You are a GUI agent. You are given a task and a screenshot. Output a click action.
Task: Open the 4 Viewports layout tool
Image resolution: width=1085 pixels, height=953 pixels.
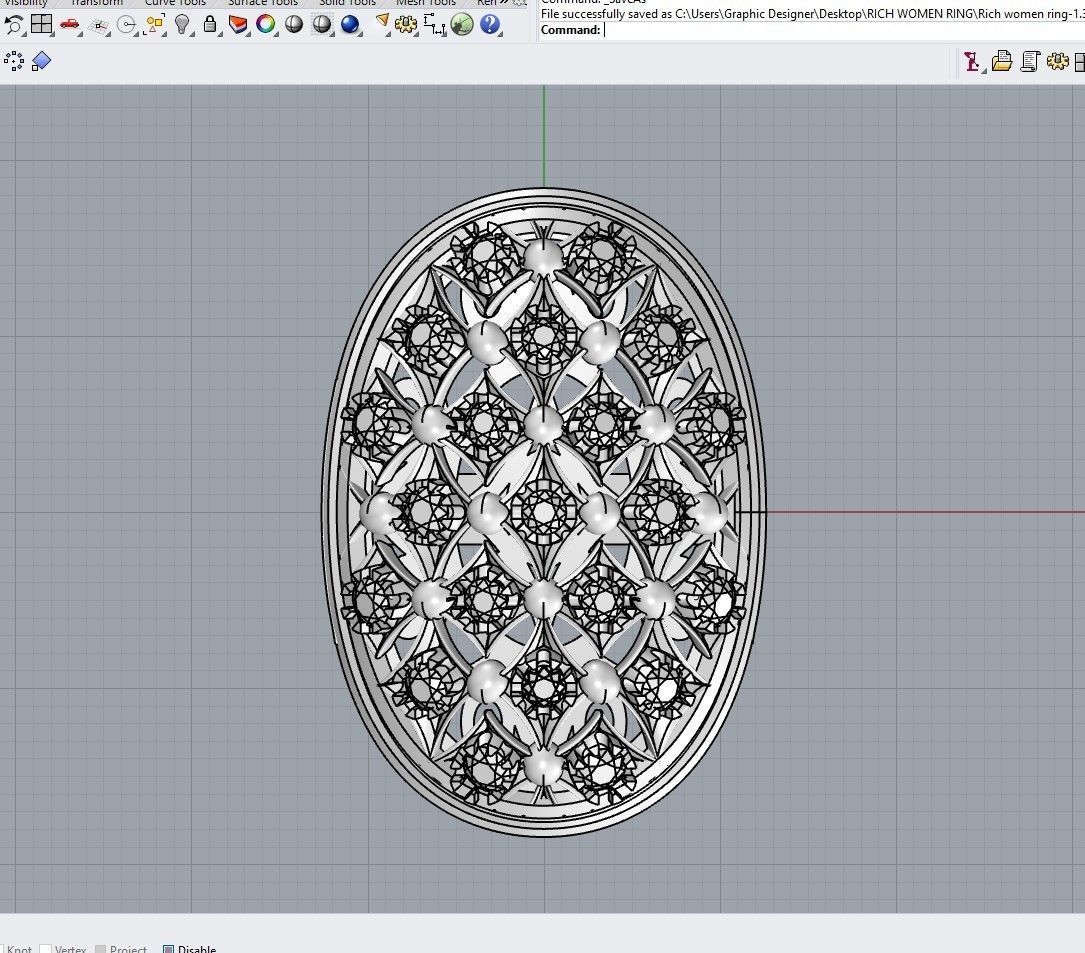tap(42, 24)
